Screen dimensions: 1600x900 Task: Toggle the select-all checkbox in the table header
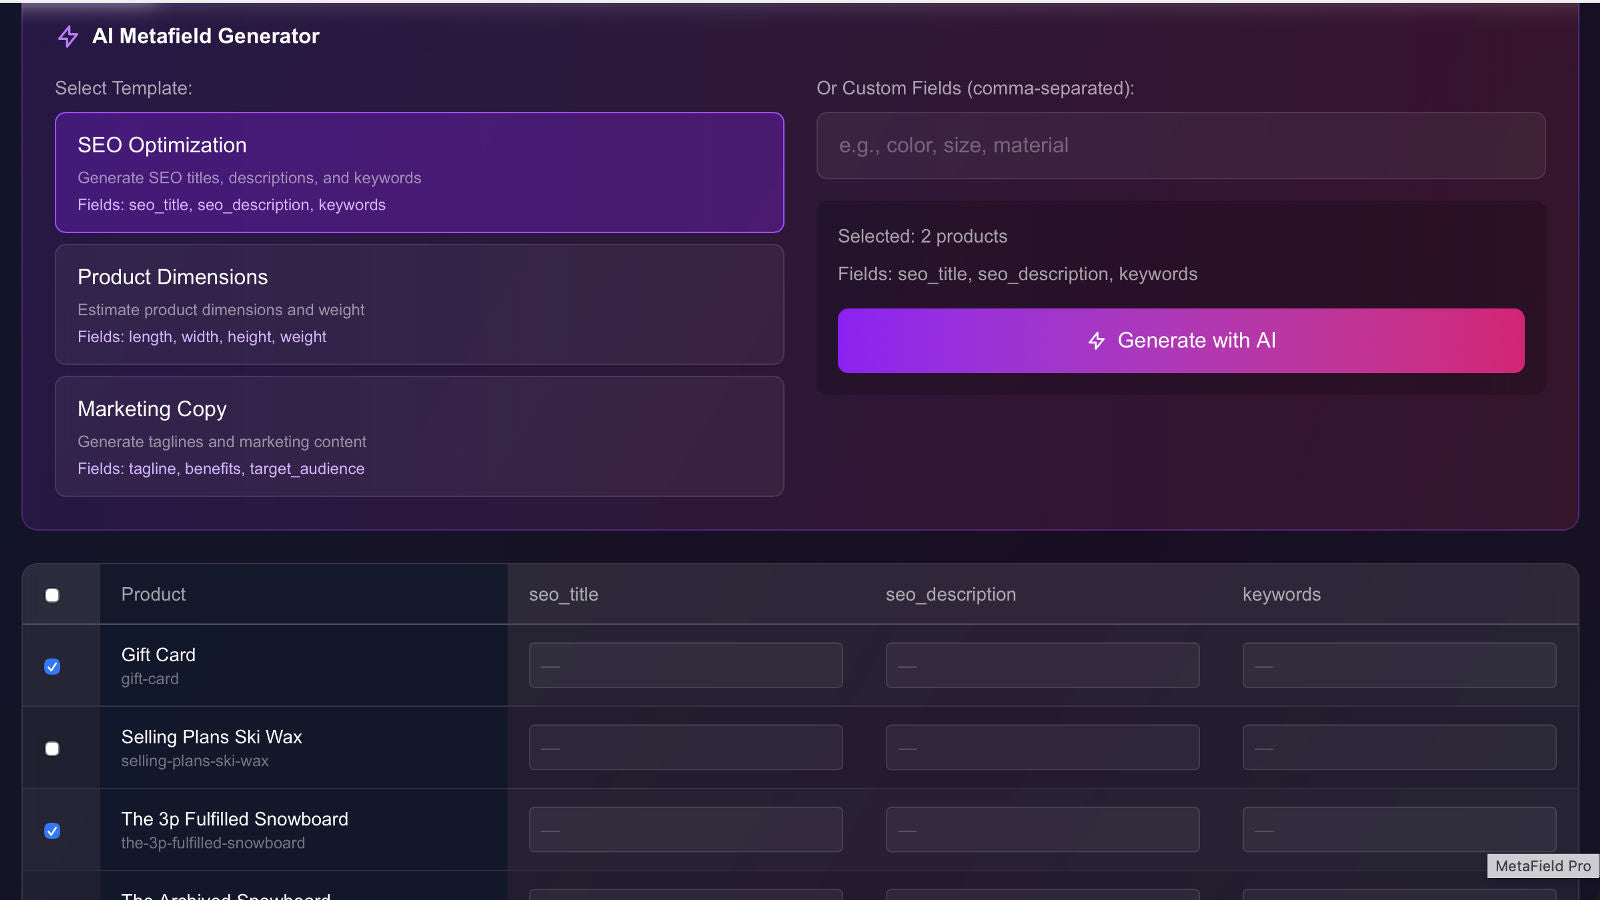tap(52, 594)
